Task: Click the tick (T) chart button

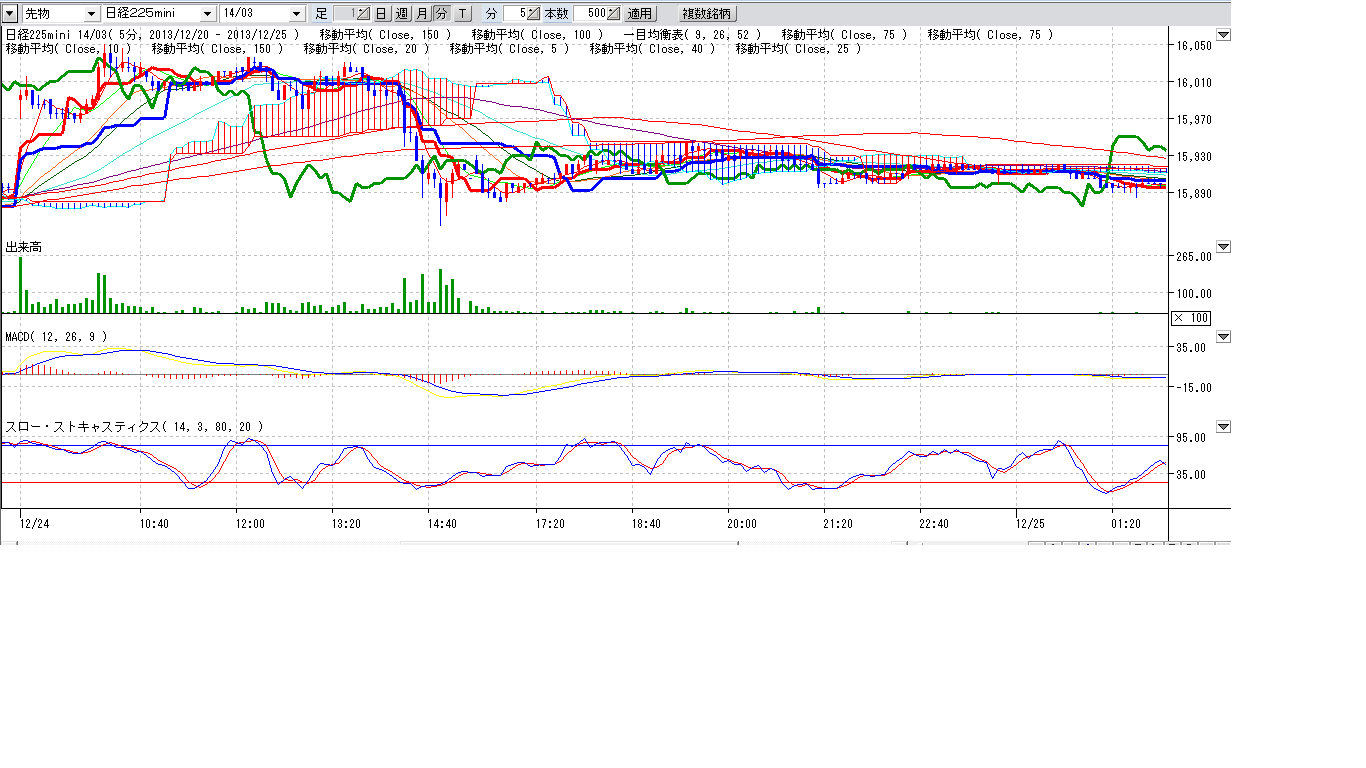Action: pos(463,14)
